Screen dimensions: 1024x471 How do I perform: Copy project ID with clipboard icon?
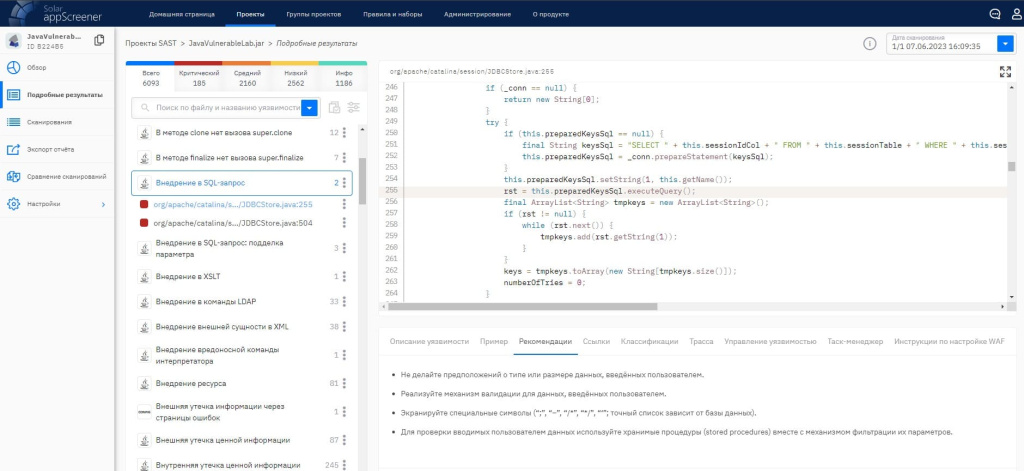(99, 41)
